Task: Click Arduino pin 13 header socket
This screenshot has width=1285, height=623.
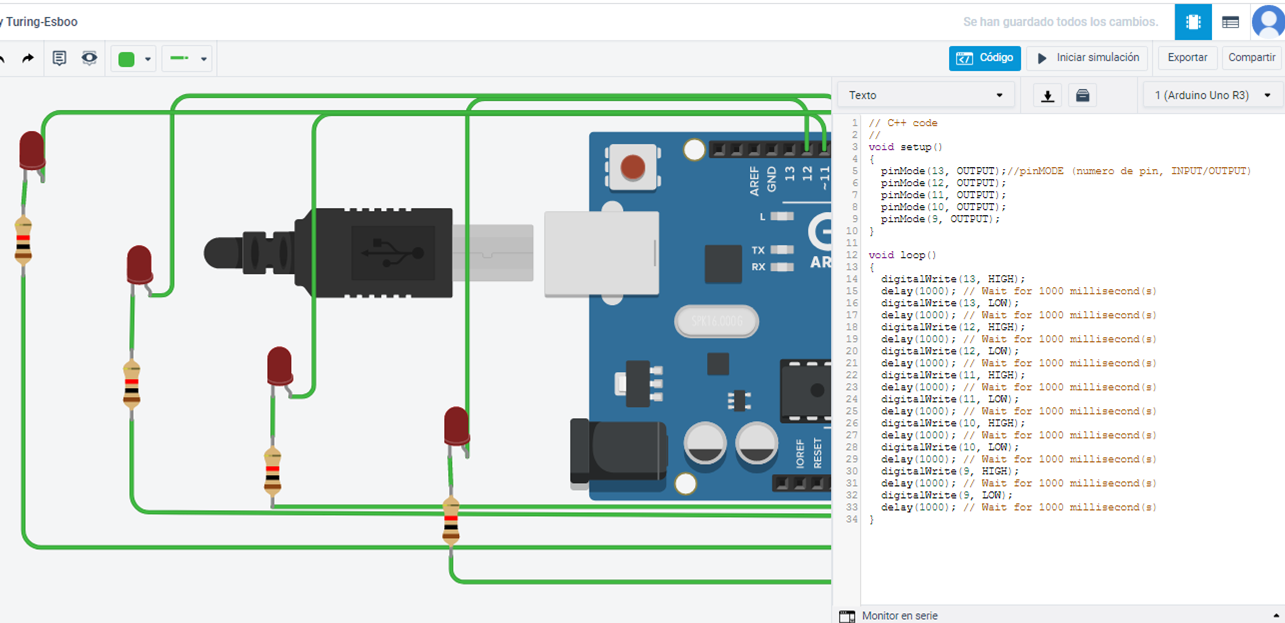Action: (x=789, y=149)
